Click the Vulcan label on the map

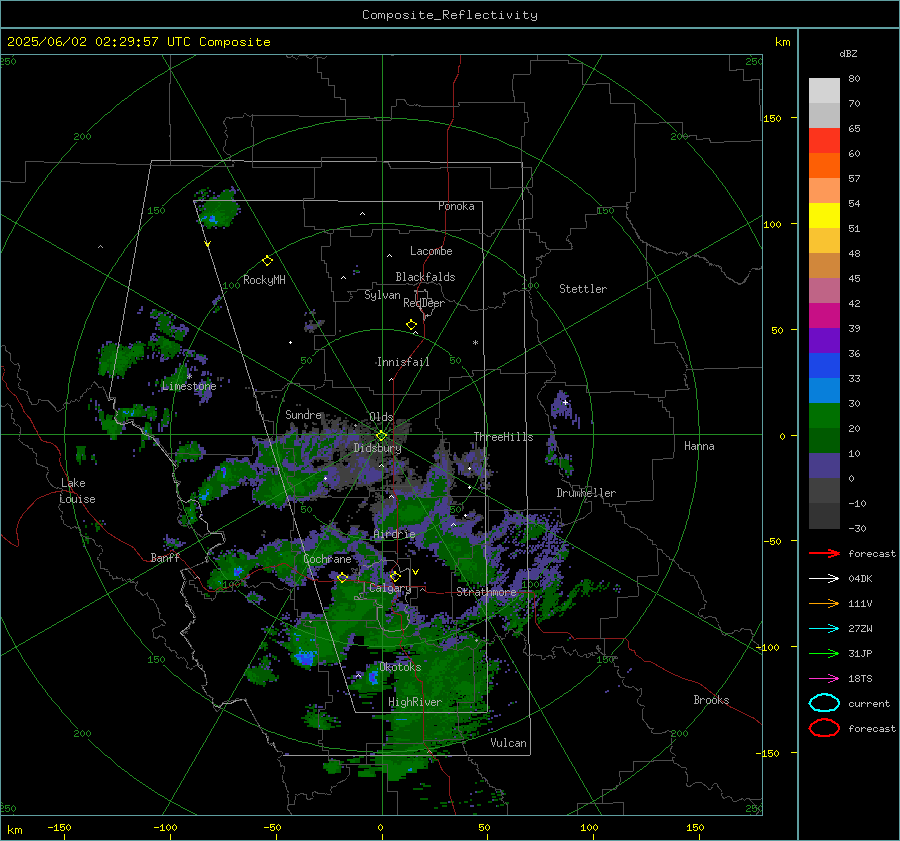point(509,743)
